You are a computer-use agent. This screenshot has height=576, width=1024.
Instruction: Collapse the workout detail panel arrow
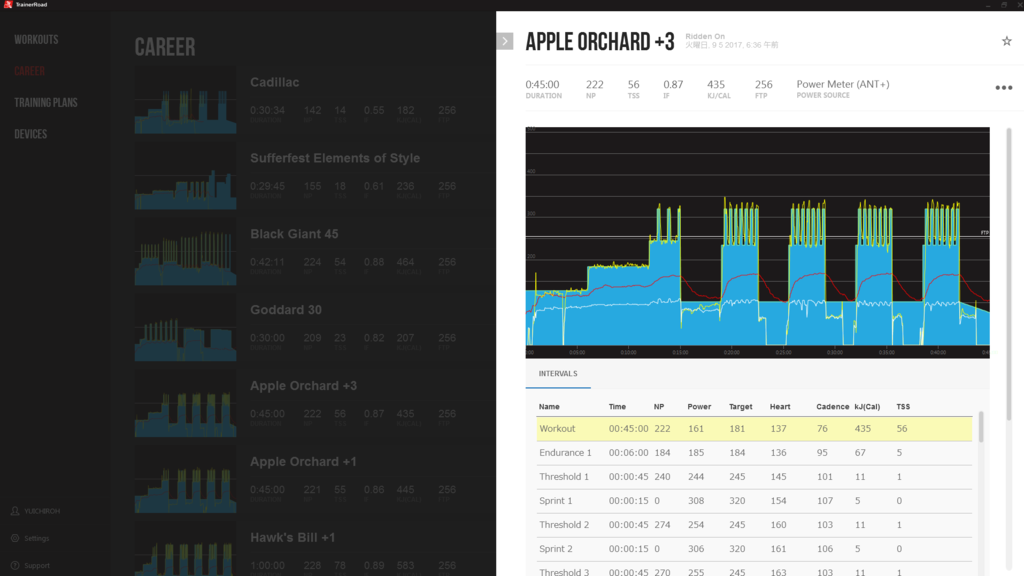[505, 41]
